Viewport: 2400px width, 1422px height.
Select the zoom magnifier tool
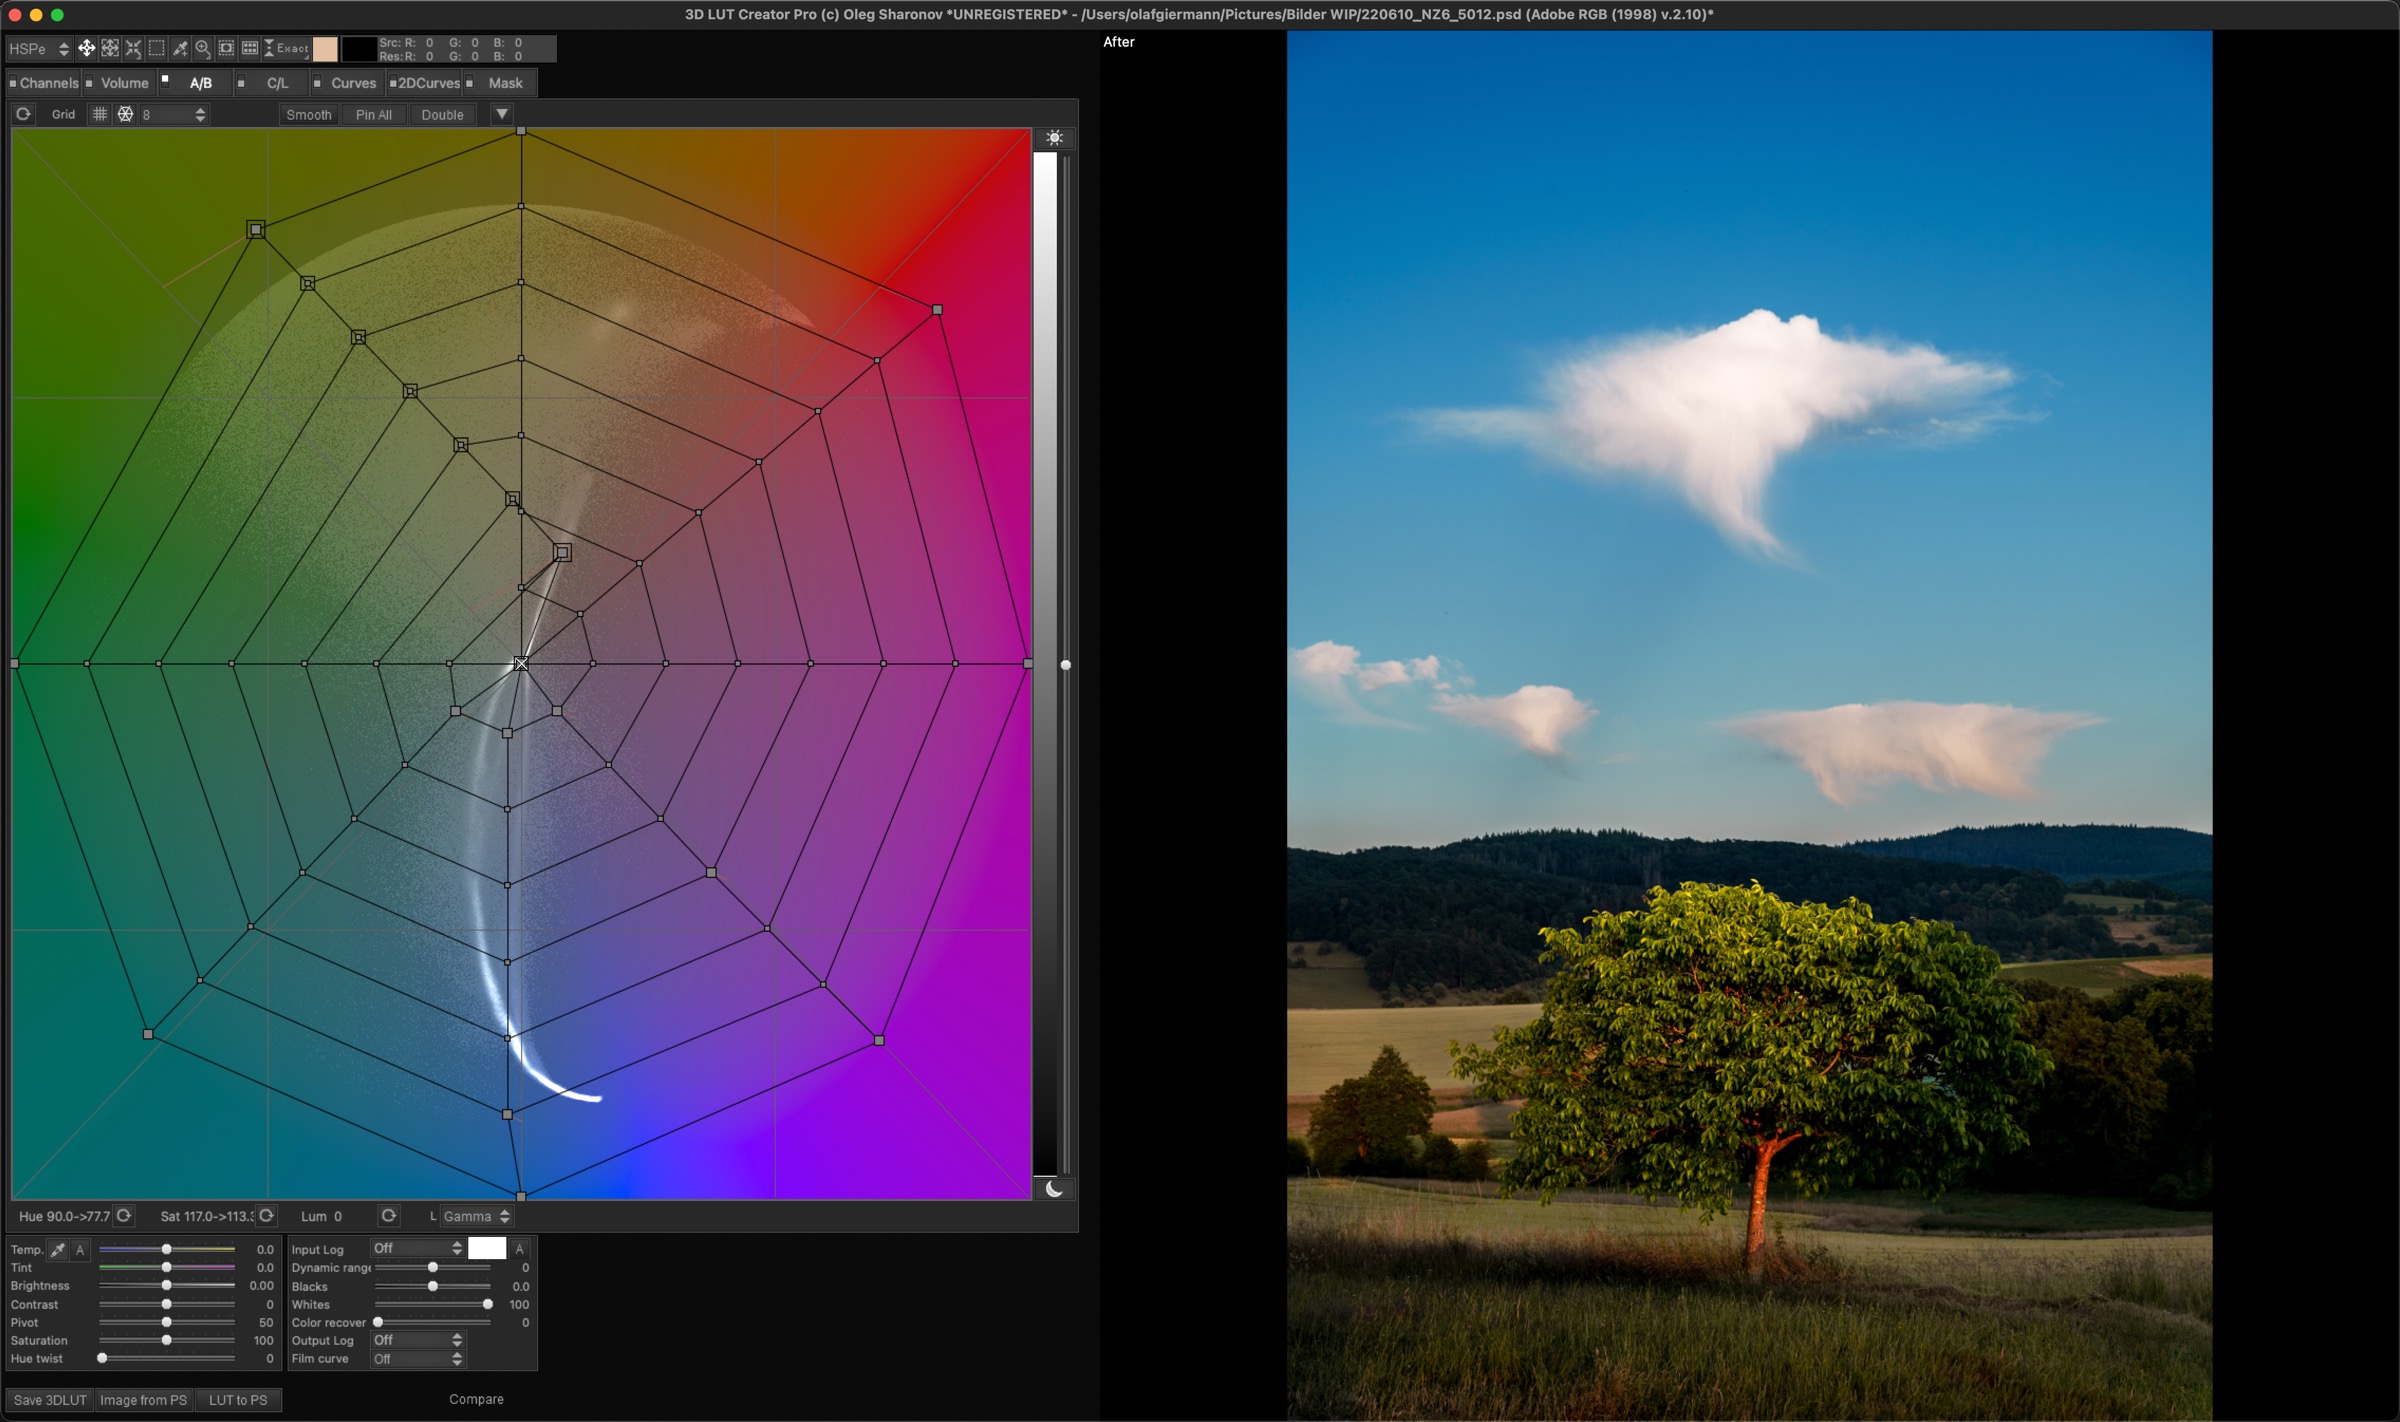[203, 48]
